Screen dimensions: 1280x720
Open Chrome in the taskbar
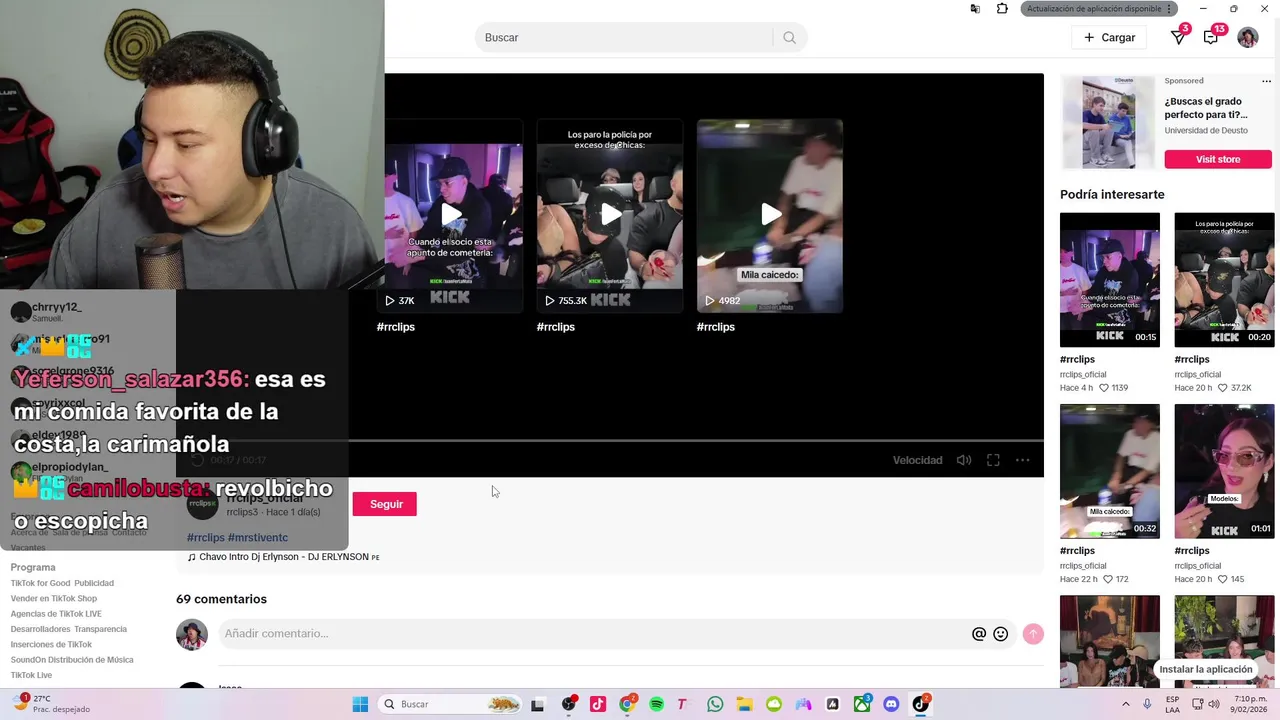[x=627, y=704]
